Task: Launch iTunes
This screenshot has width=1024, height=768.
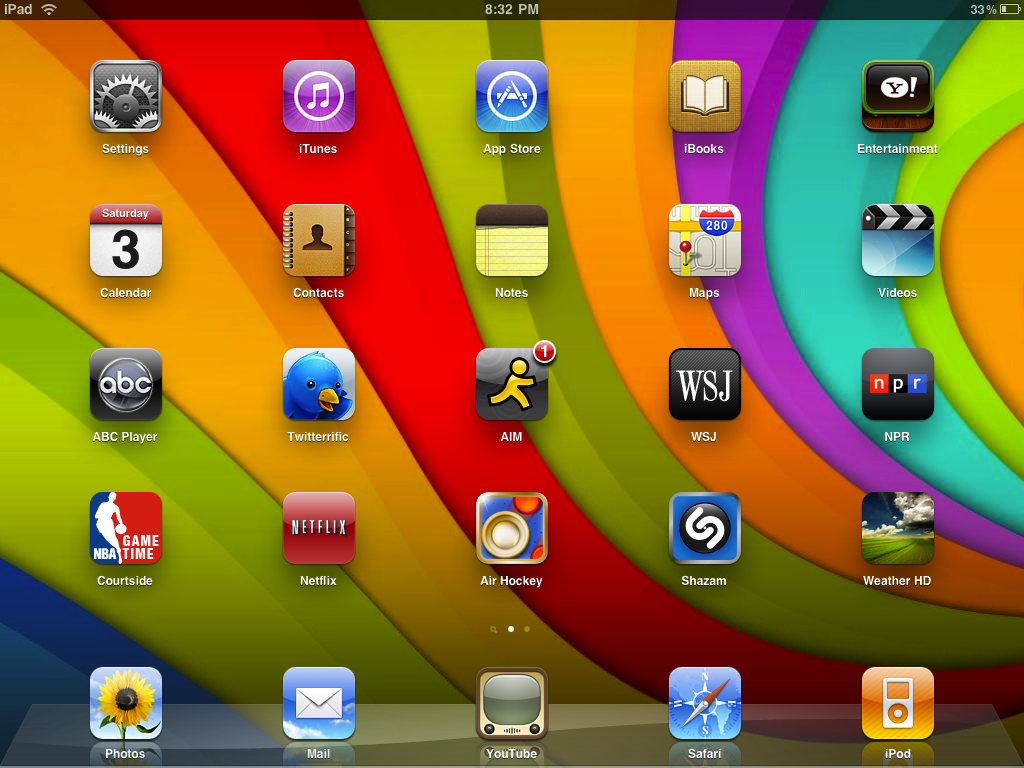Action: (319, 97)
